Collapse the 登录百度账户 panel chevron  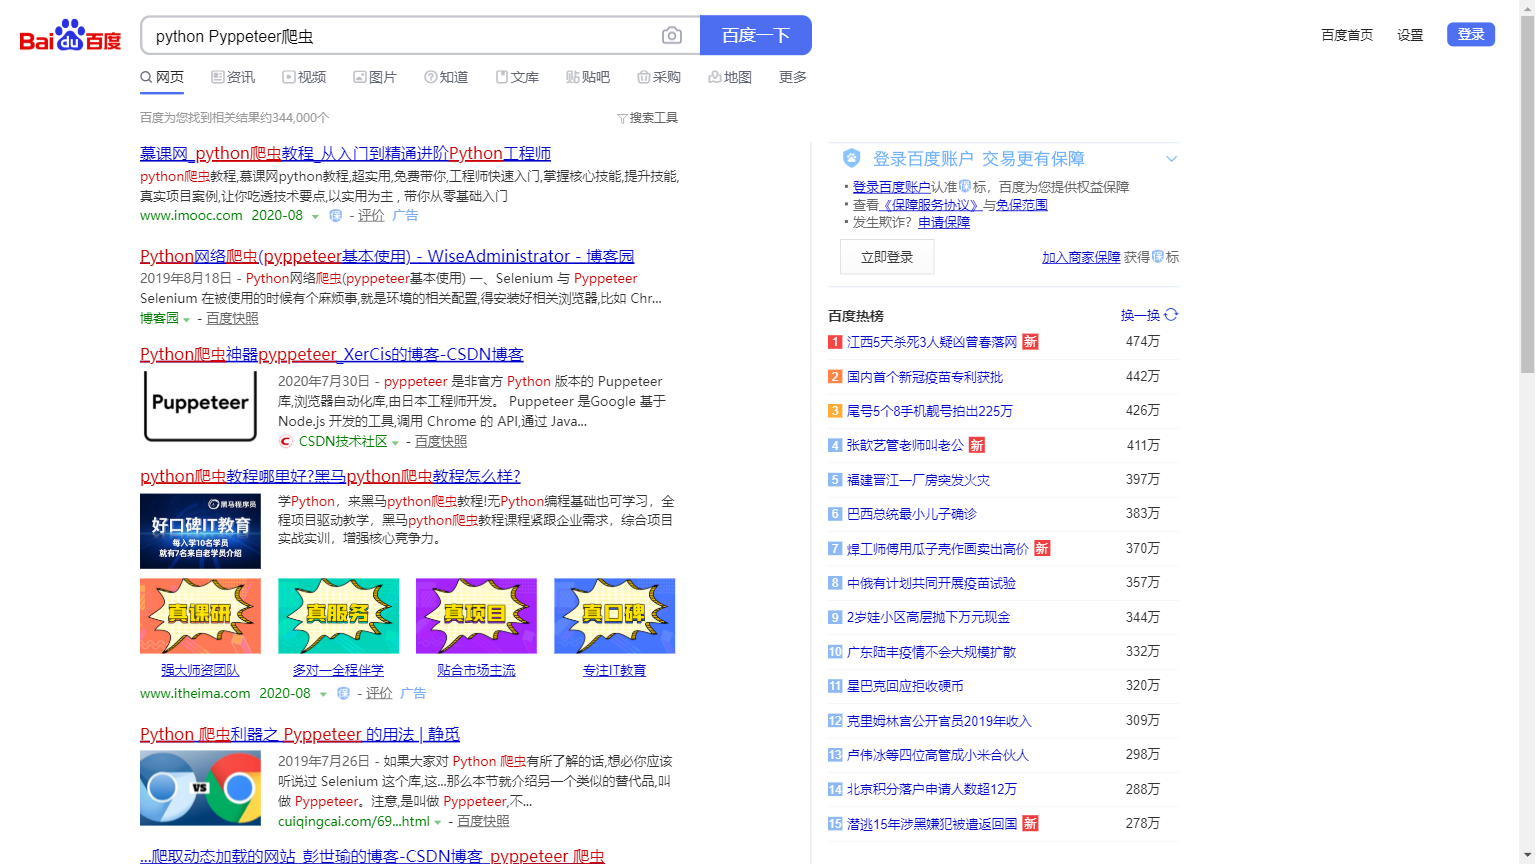1171,159
